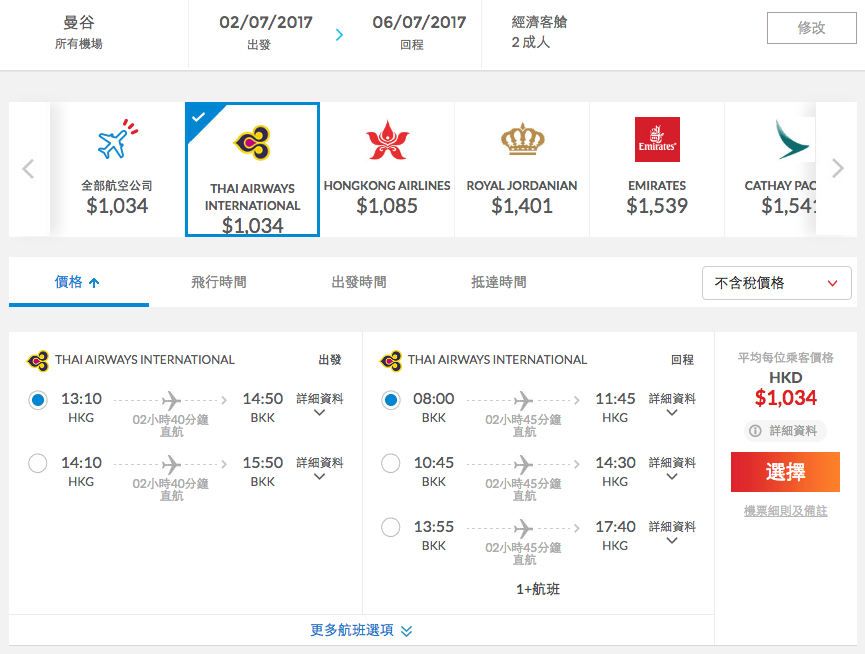Expand 更多航班選項 more flight options
This screenshot has width=865, height=654.
pos(361,630)
